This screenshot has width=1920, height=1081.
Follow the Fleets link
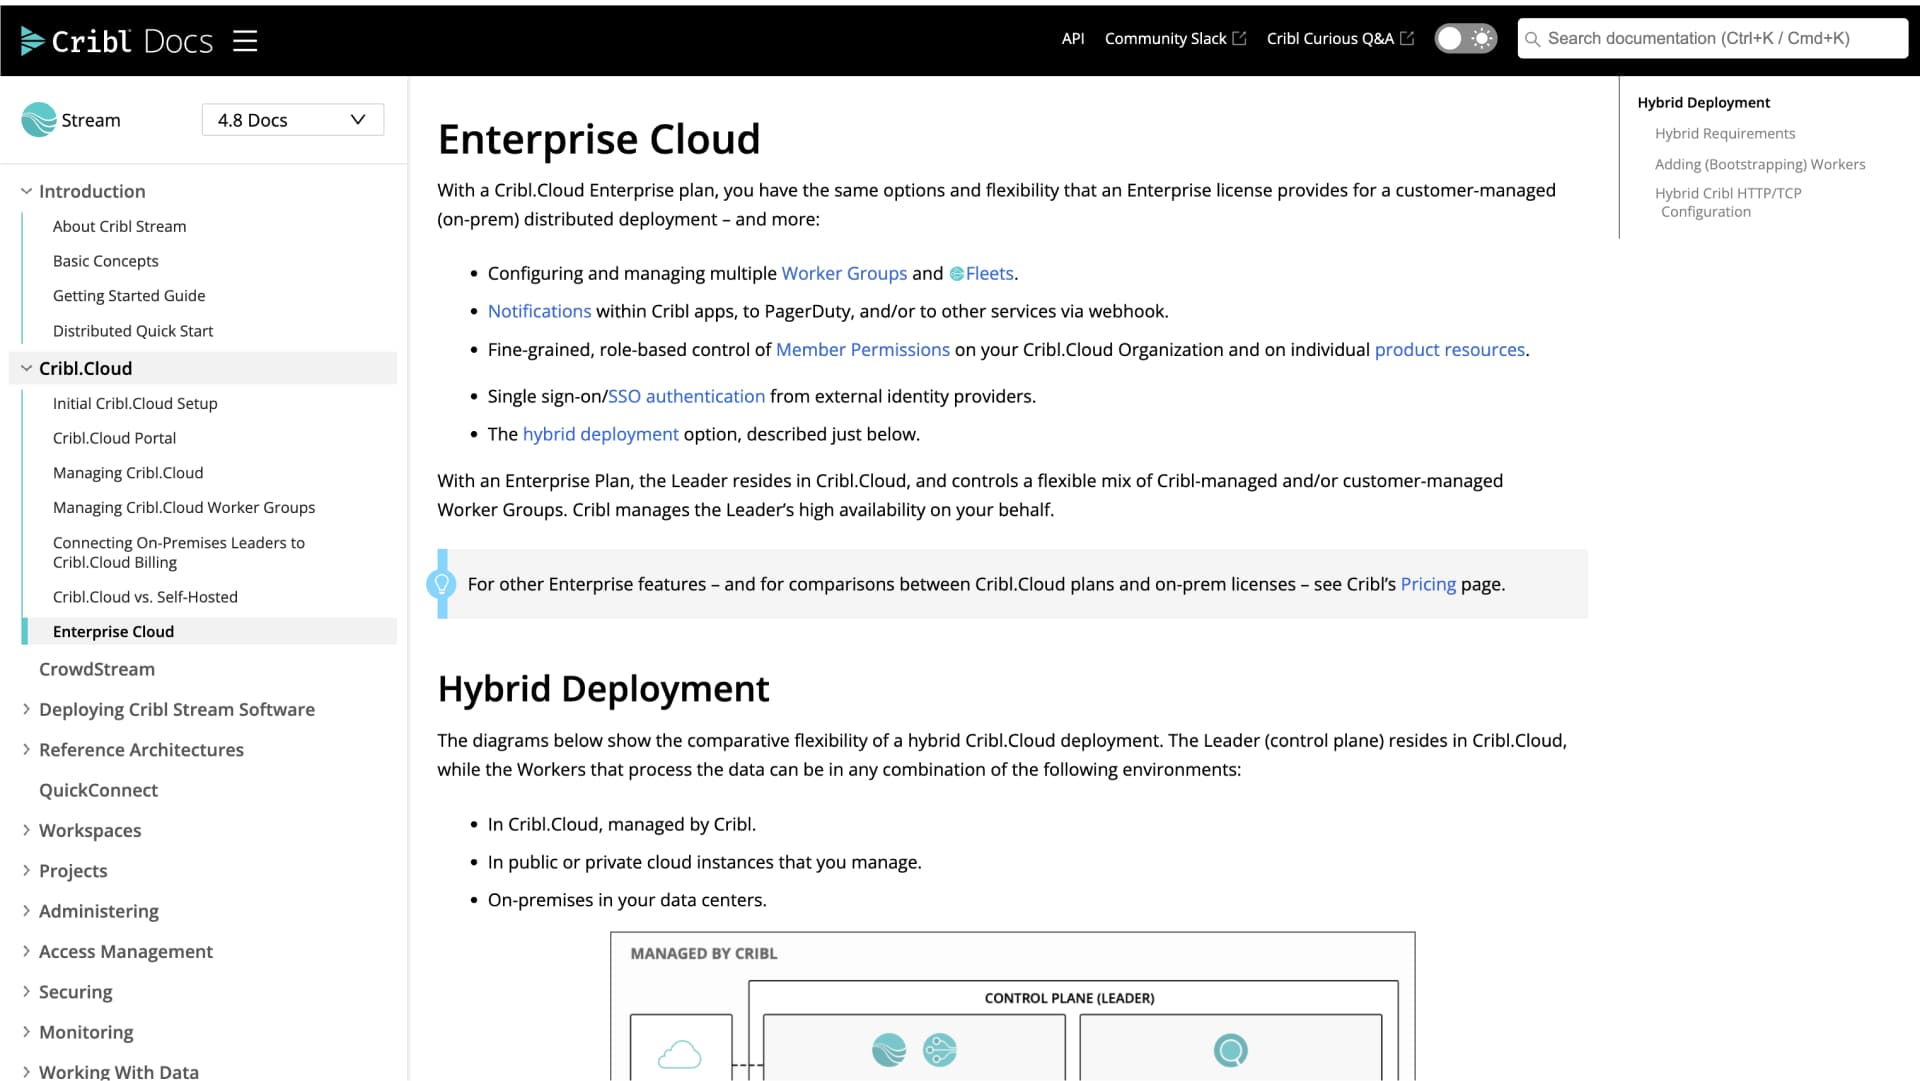coord(989,273)
